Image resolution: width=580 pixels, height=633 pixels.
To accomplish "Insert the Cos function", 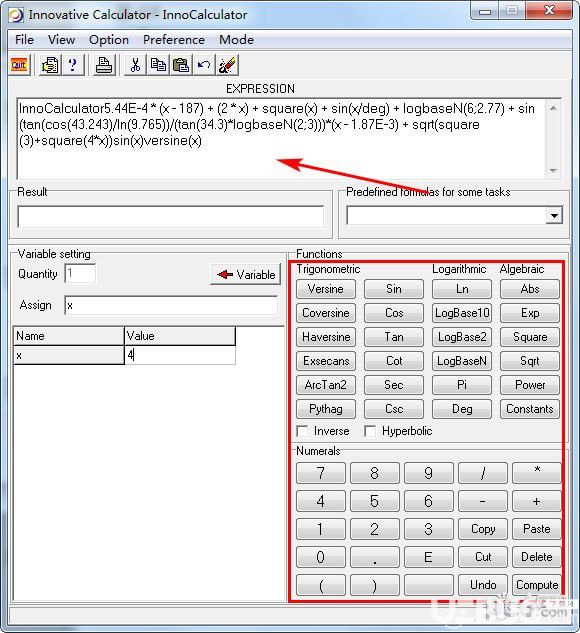I will 394,313.
